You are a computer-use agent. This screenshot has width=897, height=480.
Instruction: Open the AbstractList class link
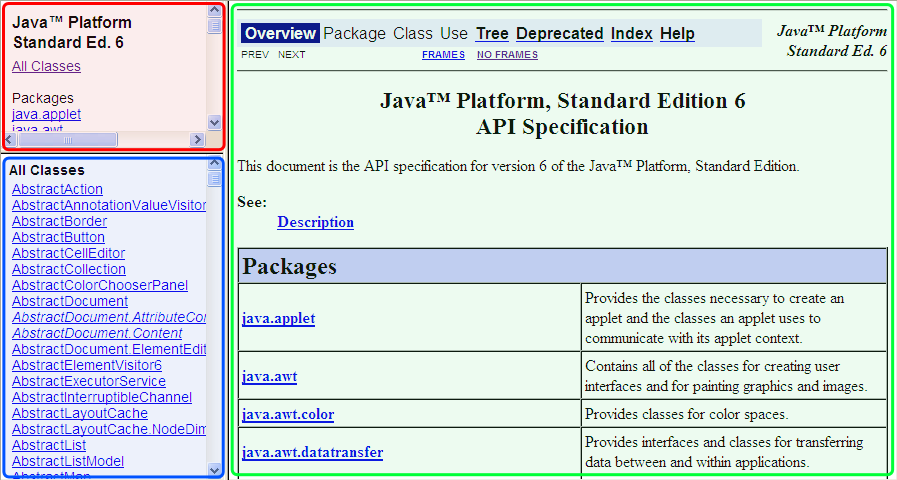[49, 446]
